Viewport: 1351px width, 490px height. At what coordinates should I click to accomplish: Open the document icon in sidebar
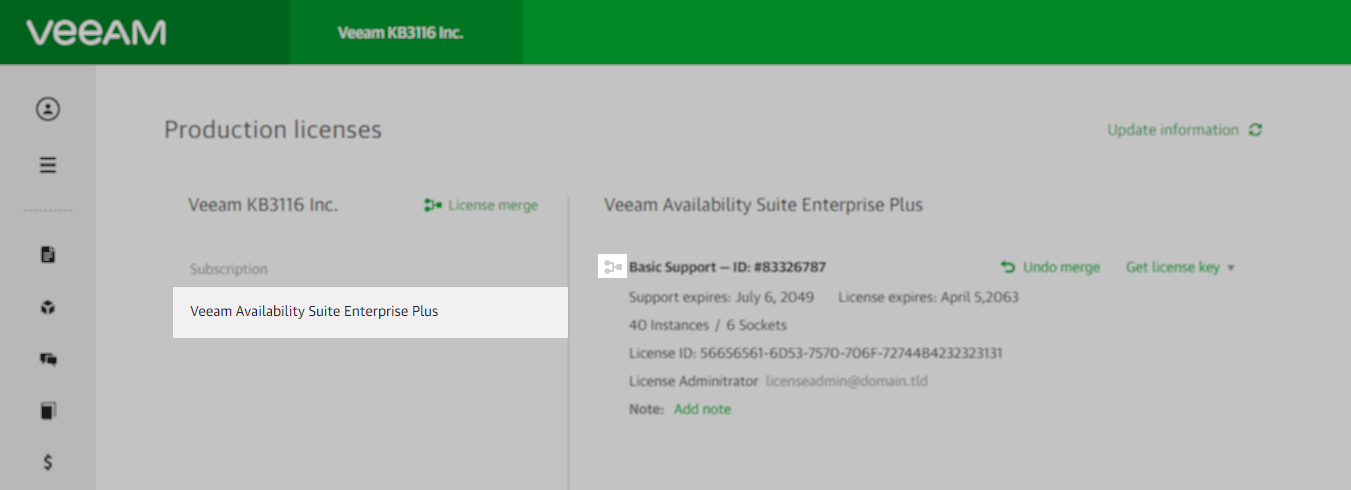click(48, 255)
